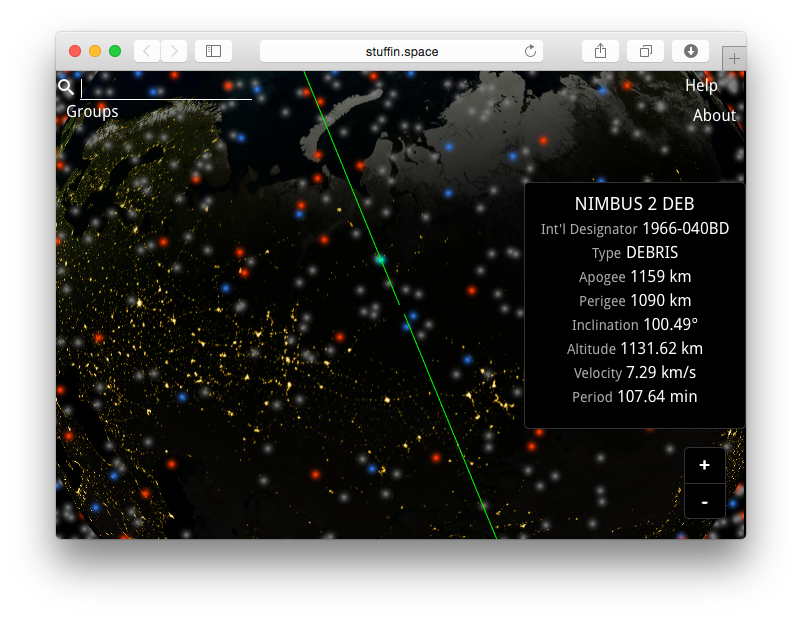
Task: Minimize the Safari window
Action: coord(95,51)
